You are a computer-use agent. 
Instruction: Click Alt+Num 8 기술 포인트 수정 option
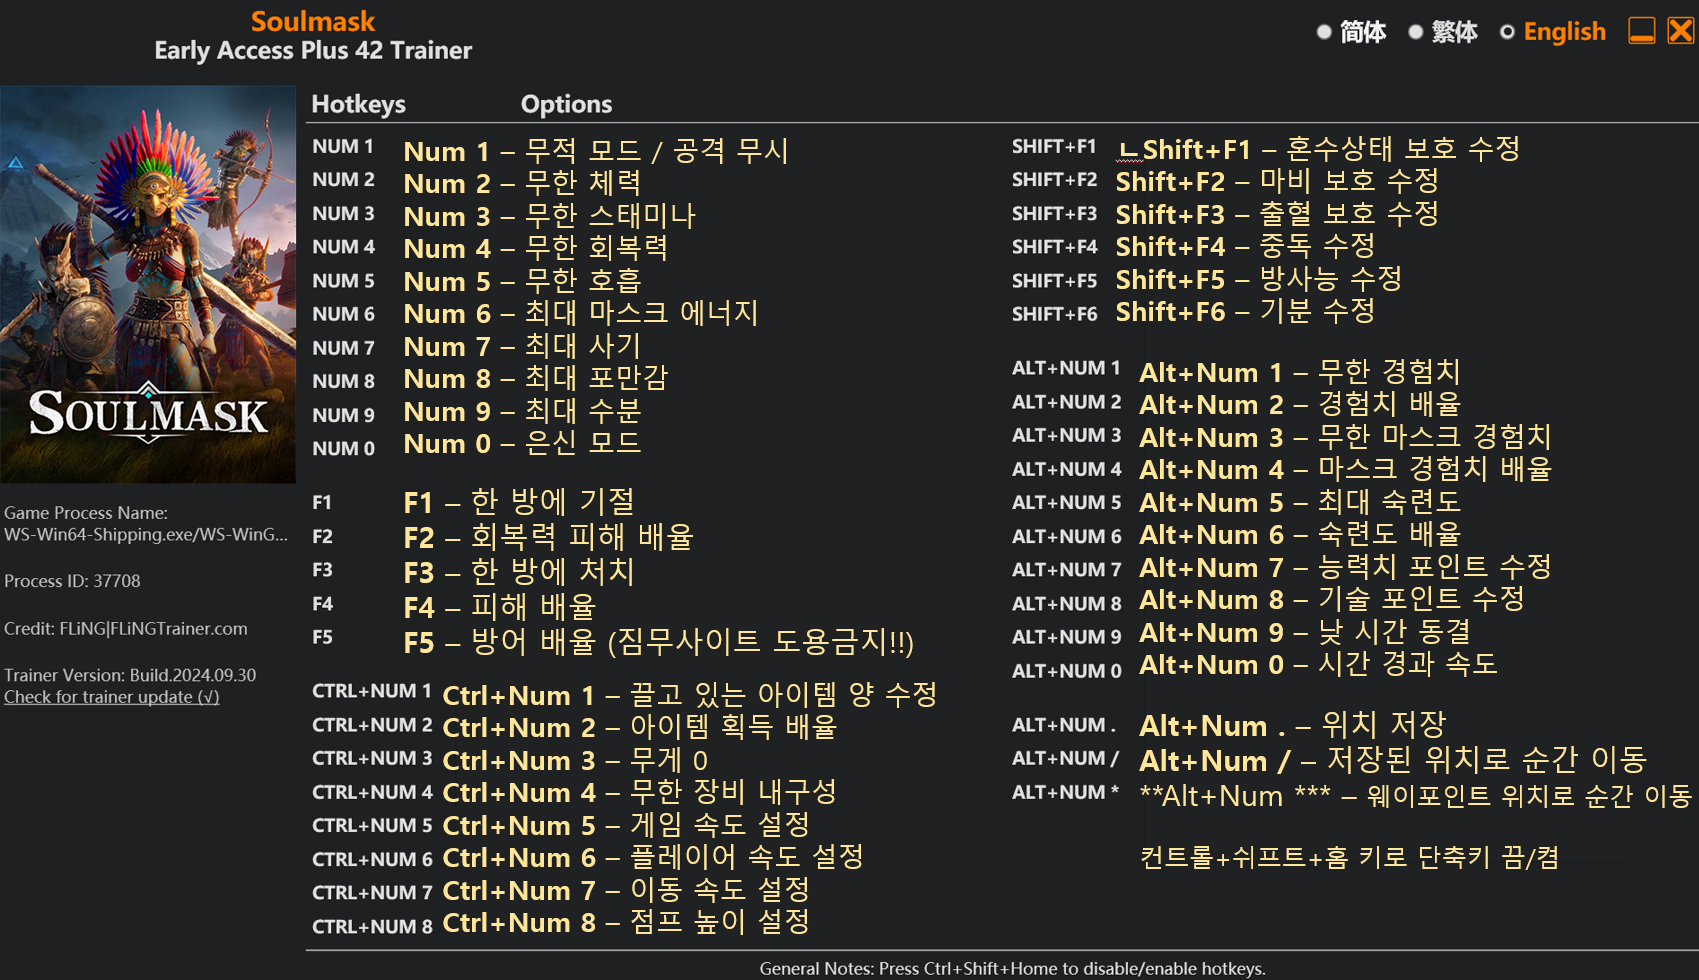point(1332,599)
